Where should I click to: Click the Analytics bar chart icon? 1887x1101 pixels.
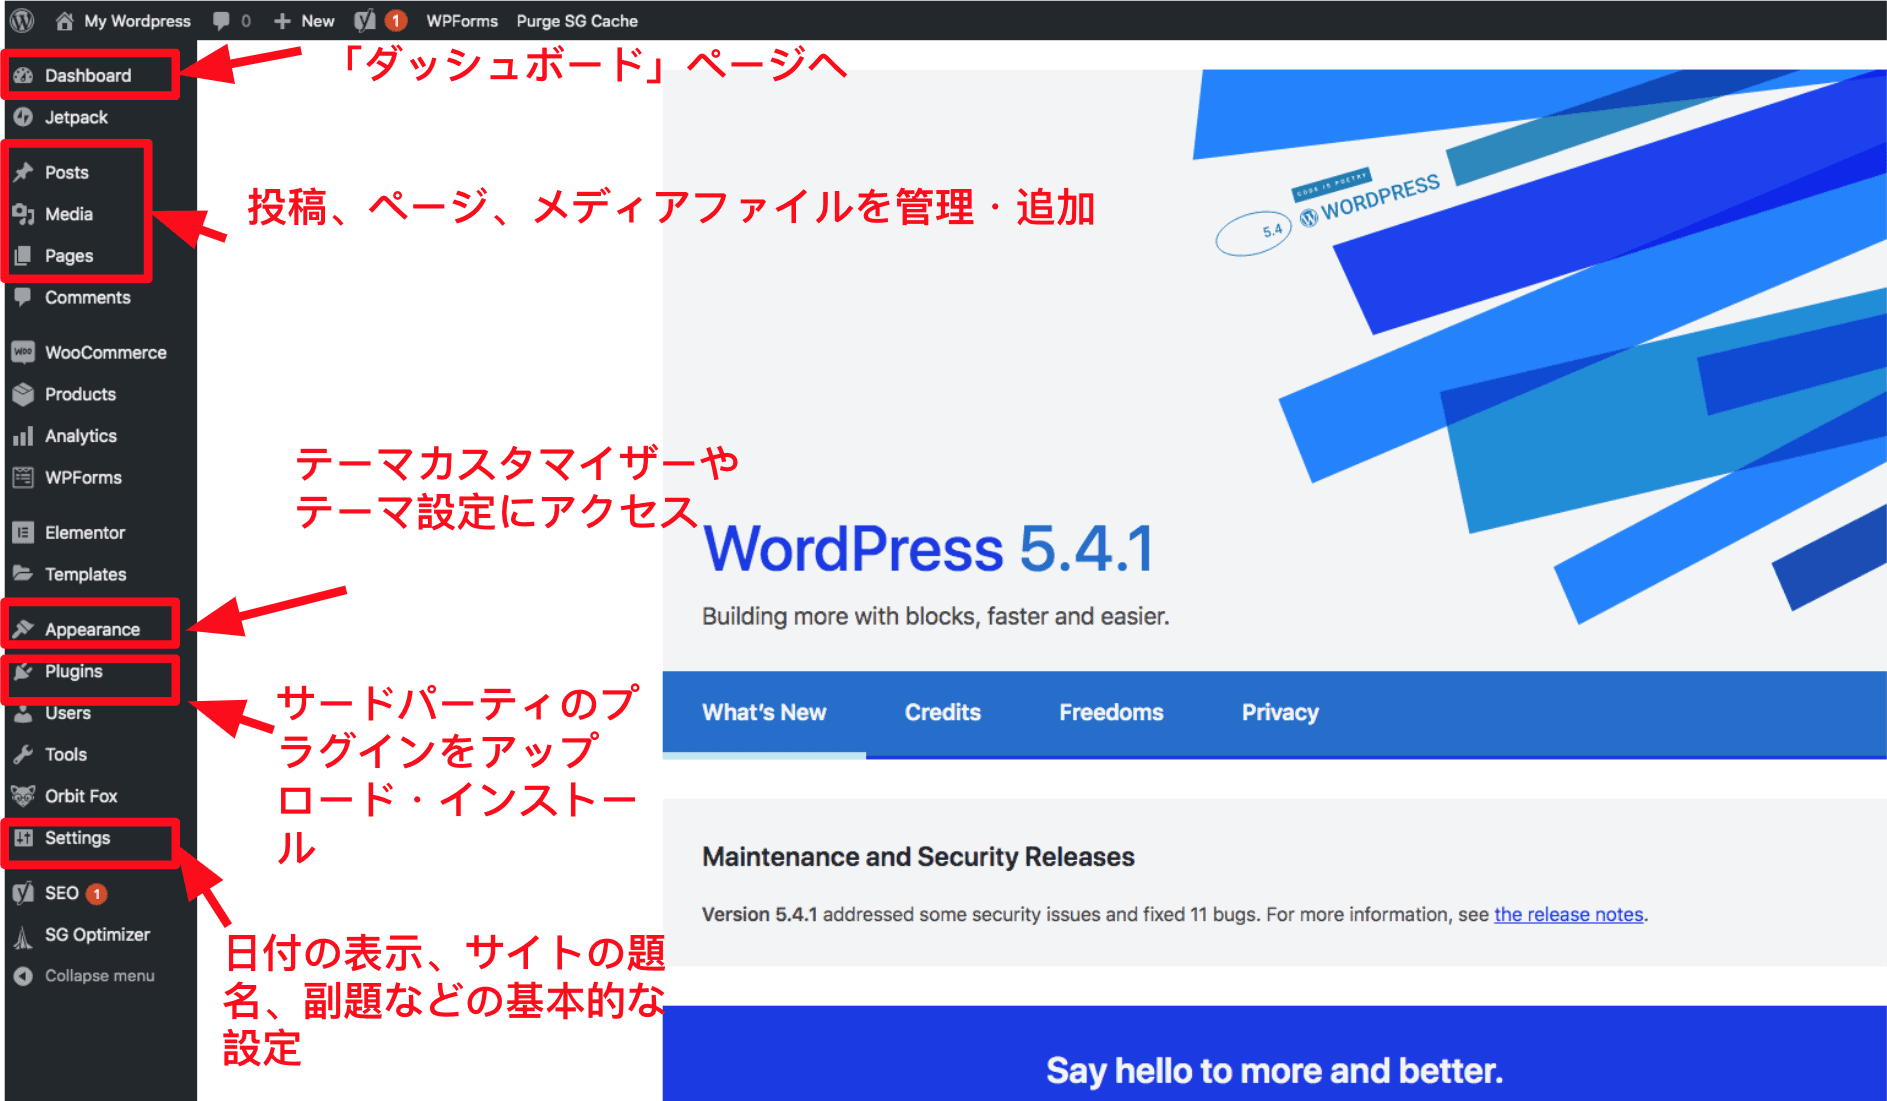[x=23, y=436]
